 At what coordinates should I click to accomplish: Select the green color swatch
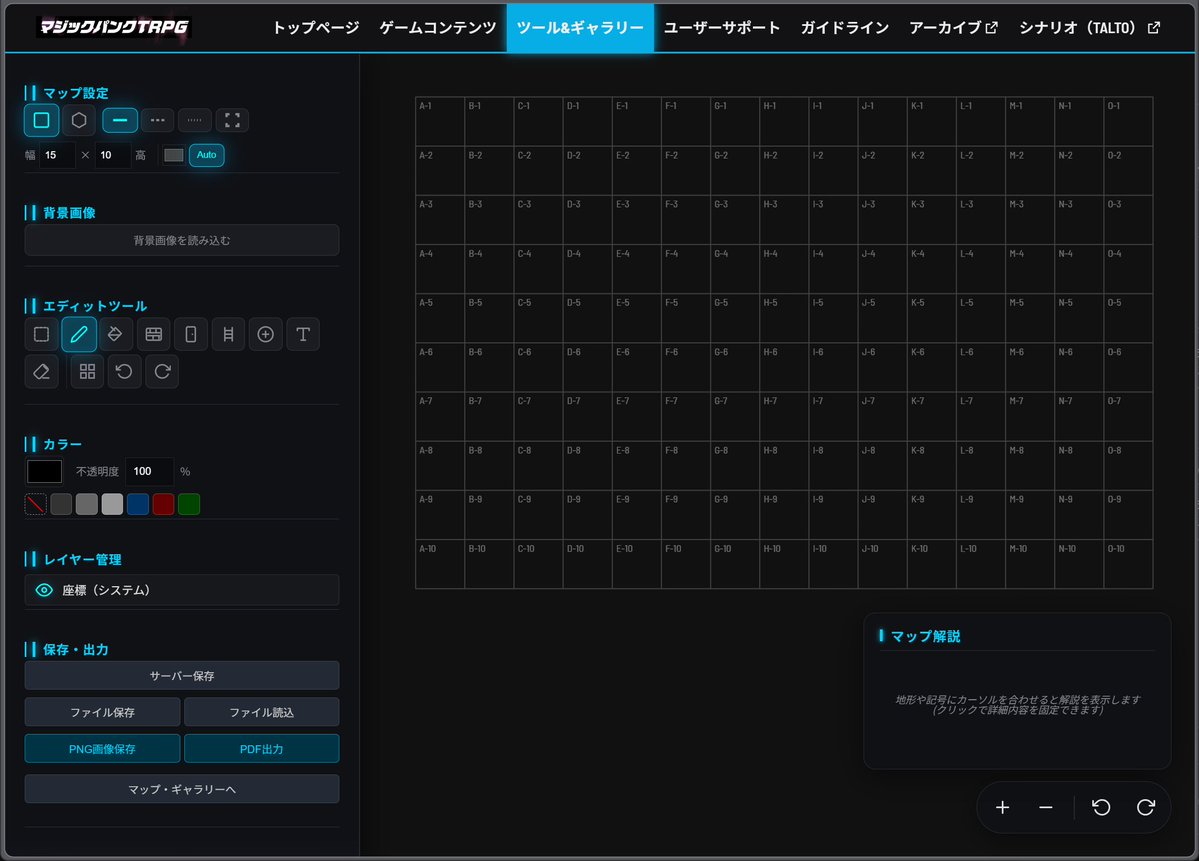pos(189,504)
